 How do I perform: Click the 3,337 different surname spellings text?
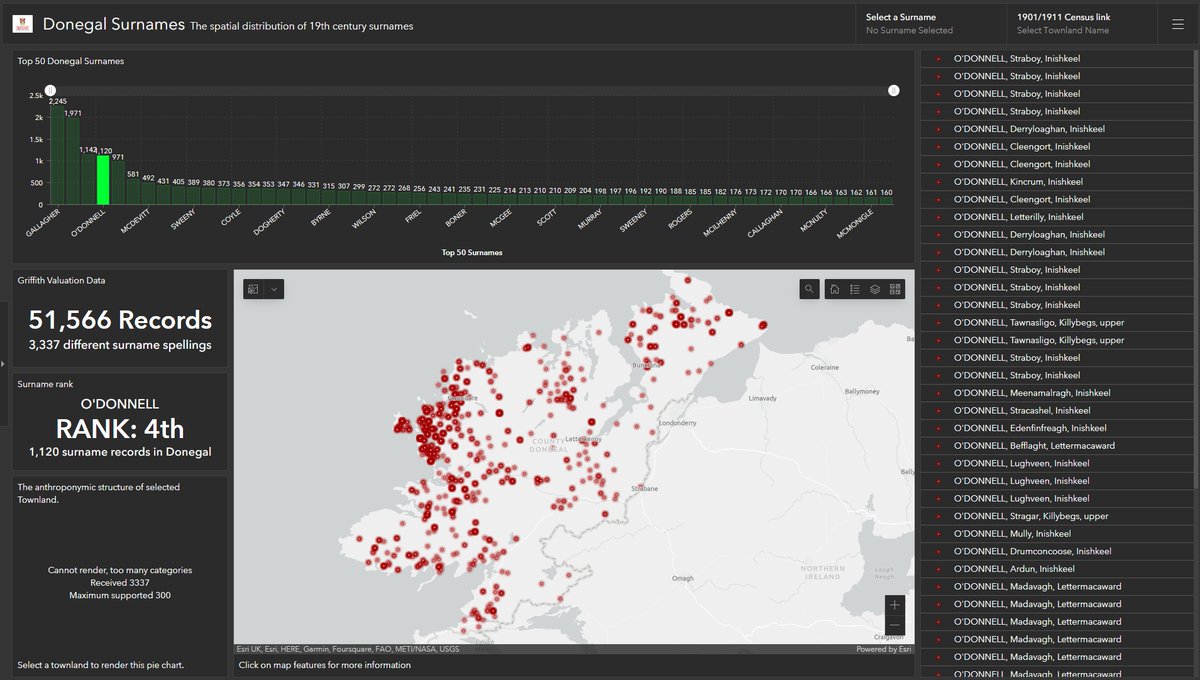pyautogui.click(x=120, y=346)
